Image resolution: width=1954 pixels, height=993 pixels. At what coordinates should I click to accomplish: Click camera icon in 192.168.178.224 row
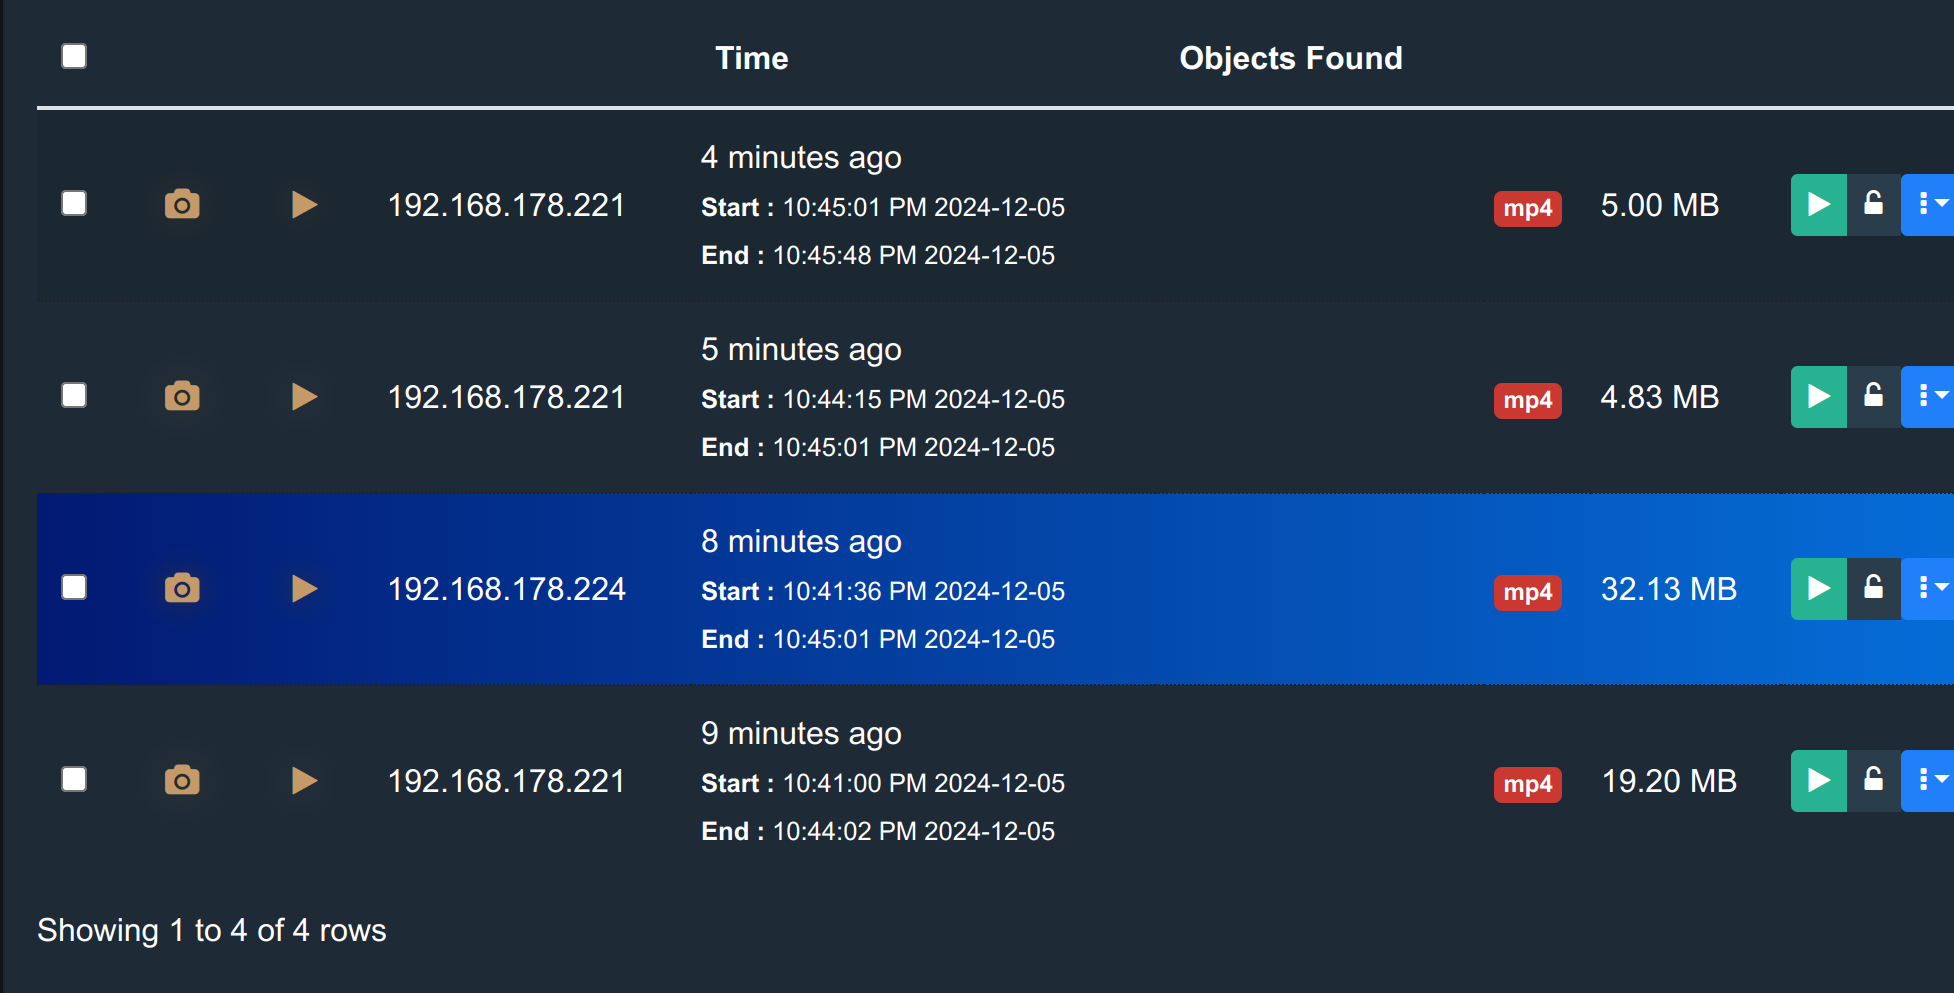pos(182,589)
